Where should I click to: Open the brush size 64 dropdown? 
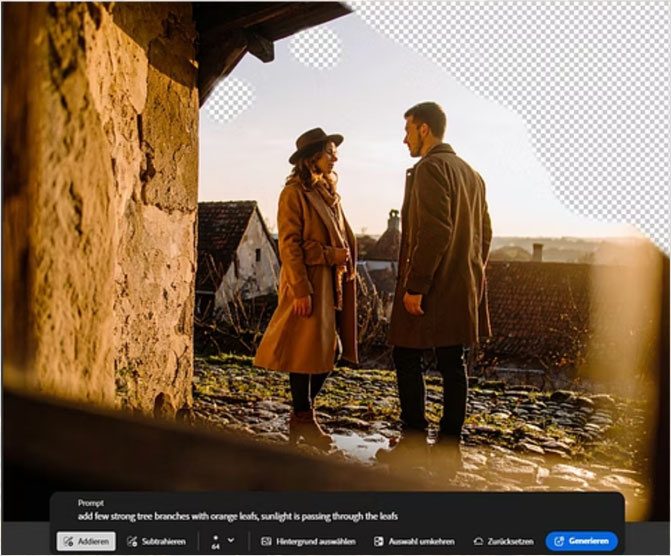217,541
